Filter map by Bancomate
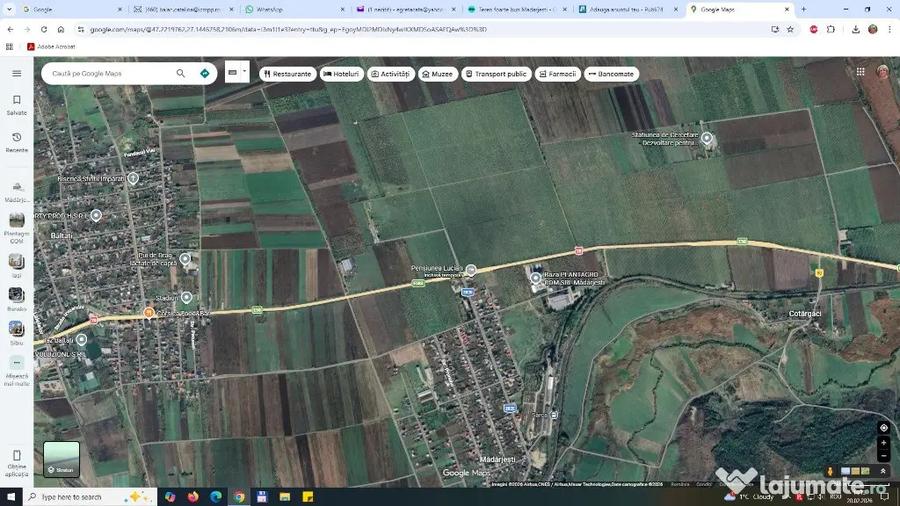Screen dimensions: 900x506 [611, 74]
